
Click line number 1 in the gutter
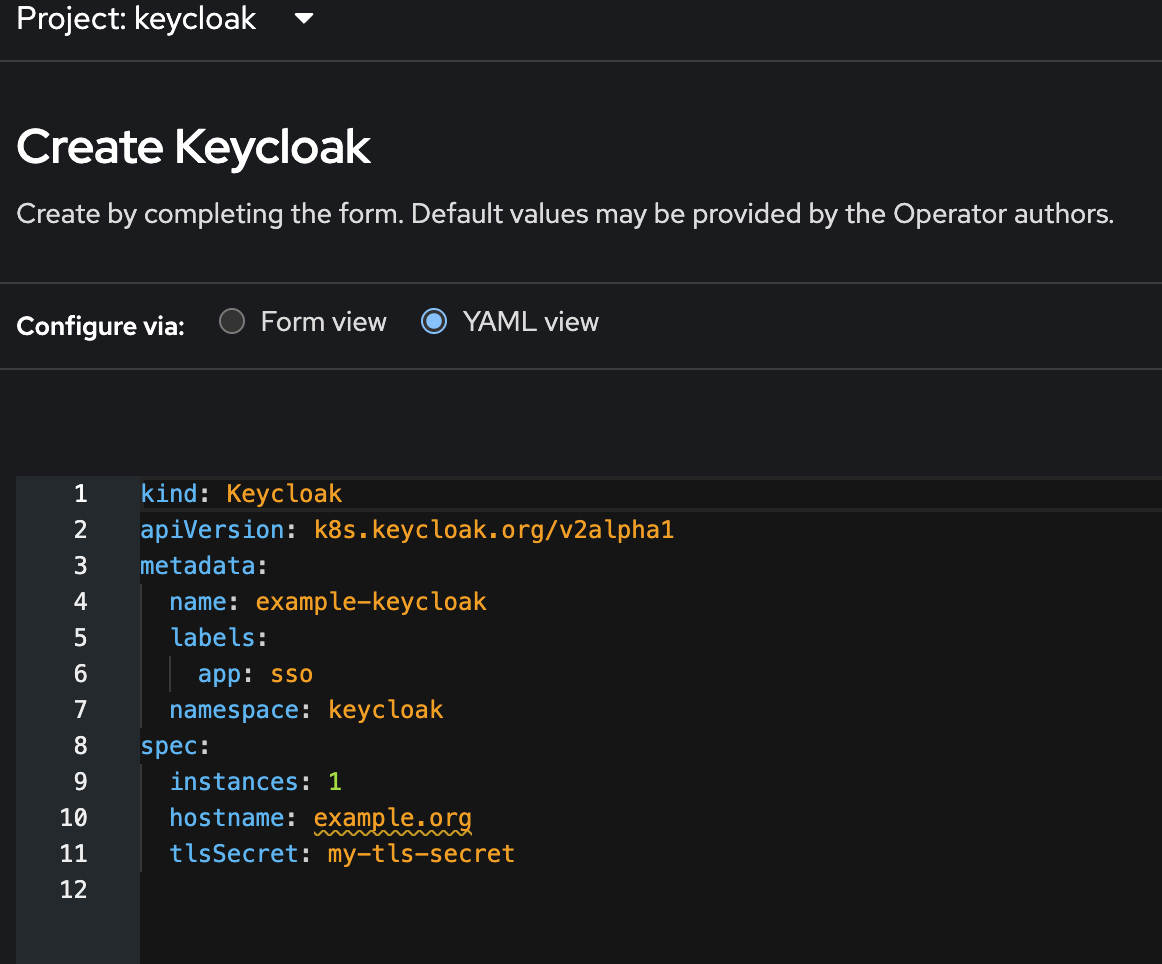click(x=80, y=493)
